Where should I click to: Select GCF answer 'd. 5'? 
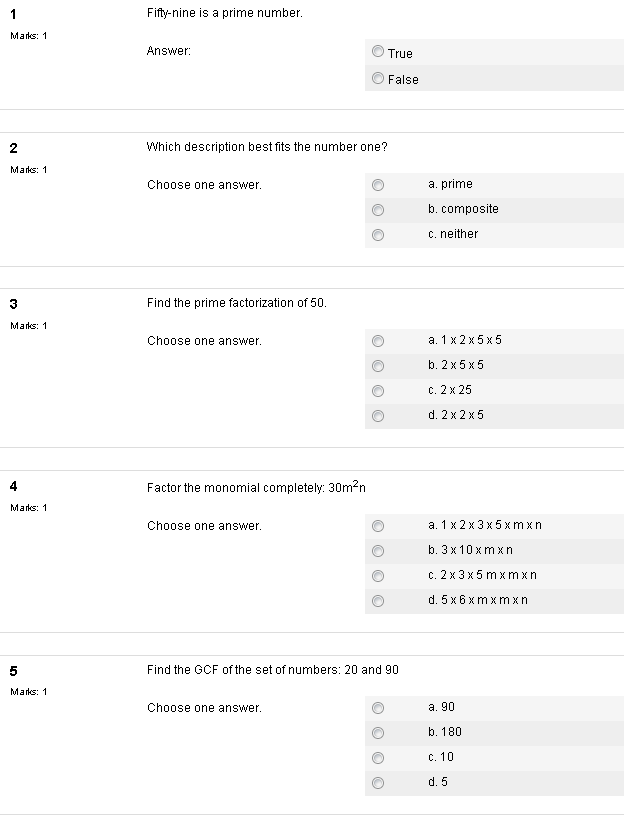click(378, 783)
